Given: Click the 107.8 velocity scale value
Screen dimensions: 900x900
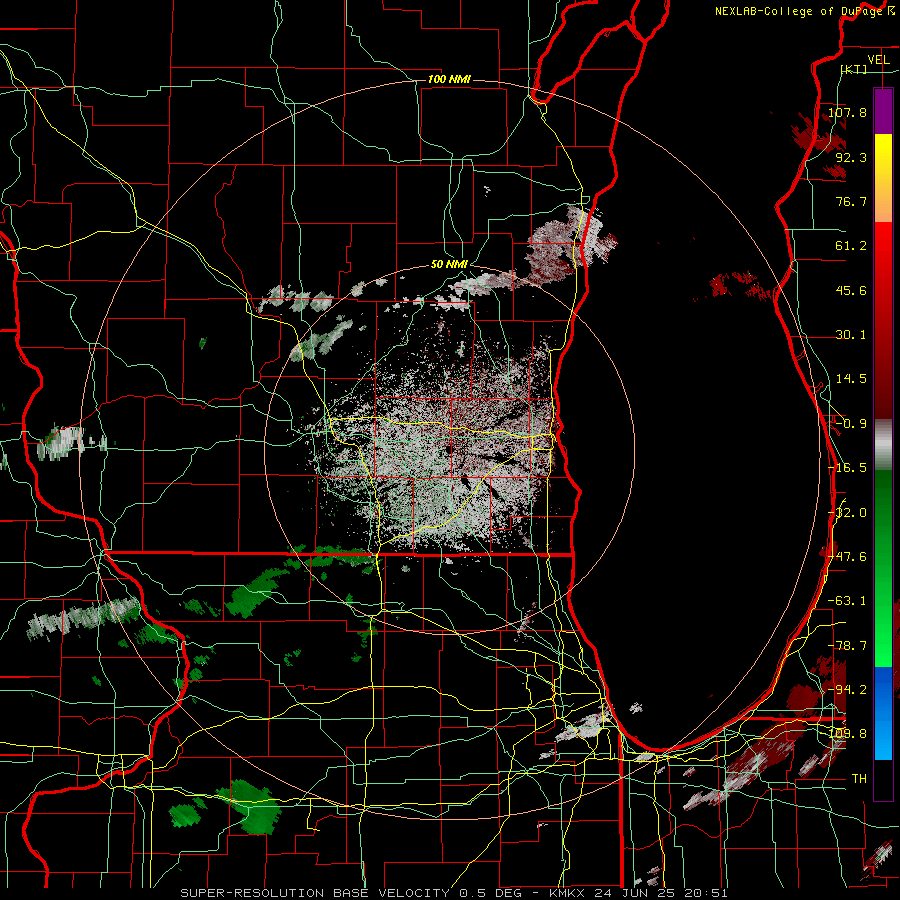Looking at the screenshot, I should click(x=847, y=112).
